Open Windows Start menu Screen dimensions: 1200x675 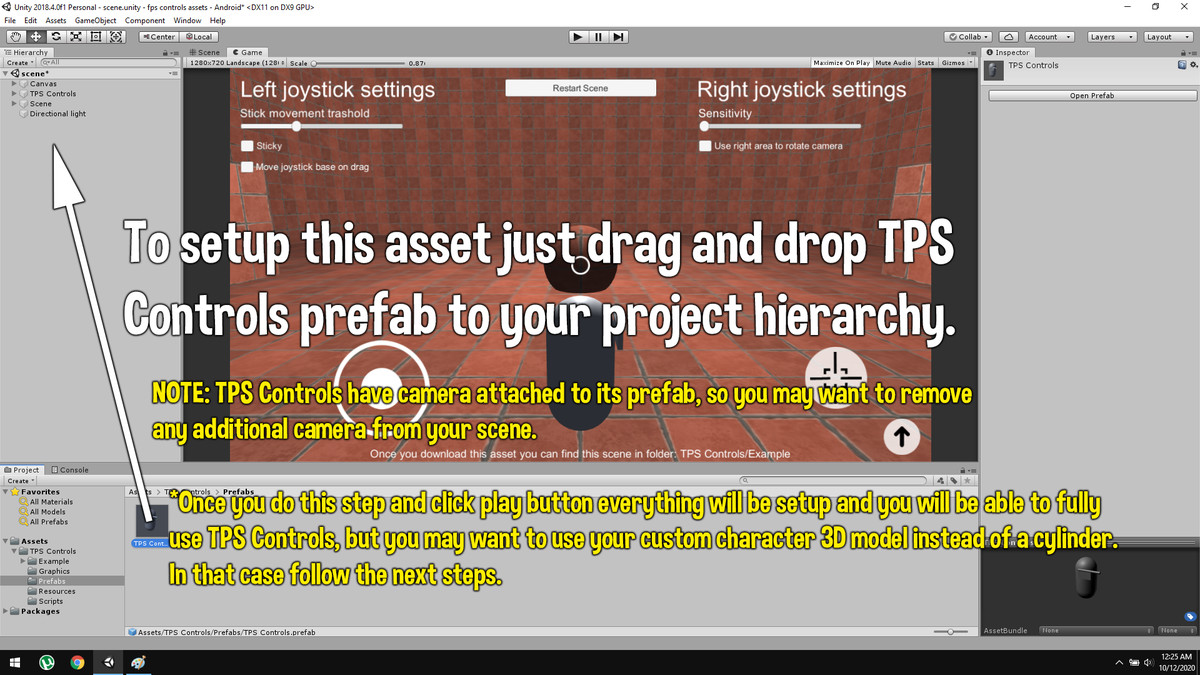tap(15, 662)
